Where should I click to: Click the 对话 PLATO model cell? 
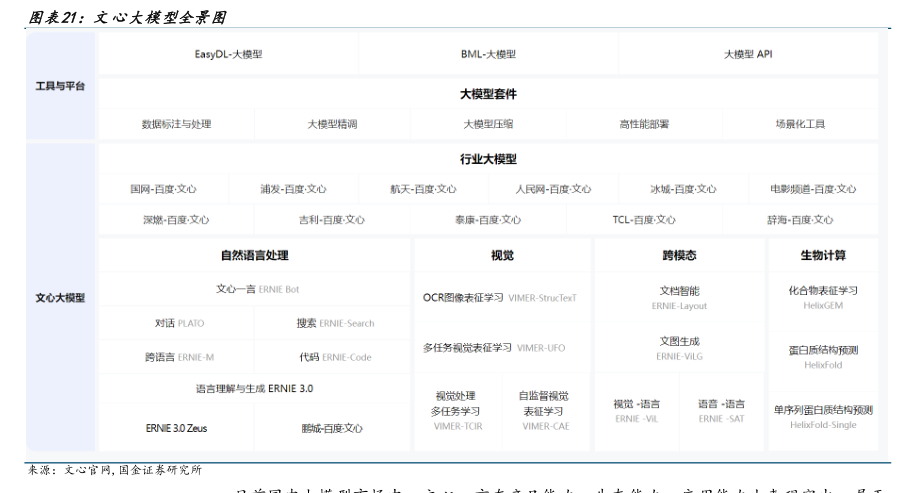(179, 323)
